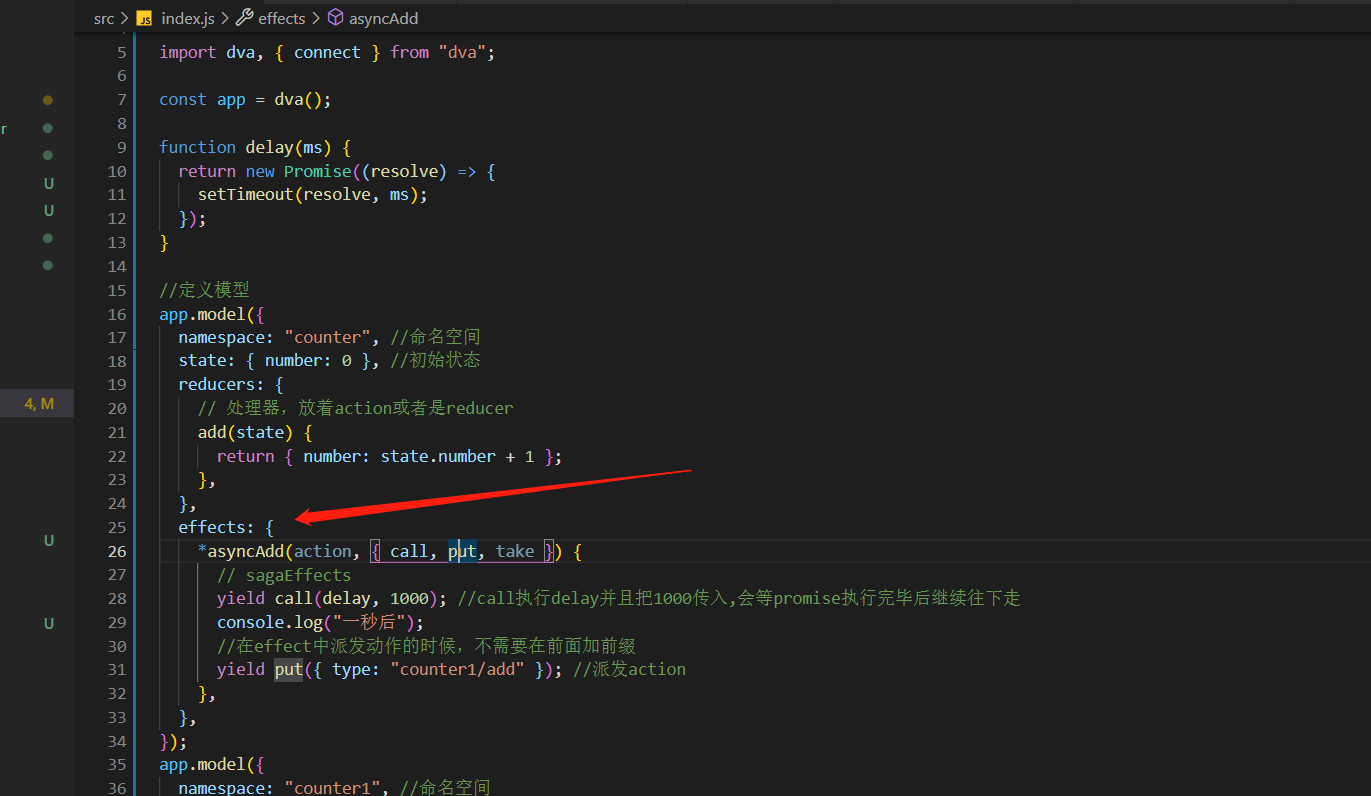Viewport: 1371px width, 796px height.
Task: Open the src breadcrumb folder
Action: pyautogui.click(x=104, y=18)
